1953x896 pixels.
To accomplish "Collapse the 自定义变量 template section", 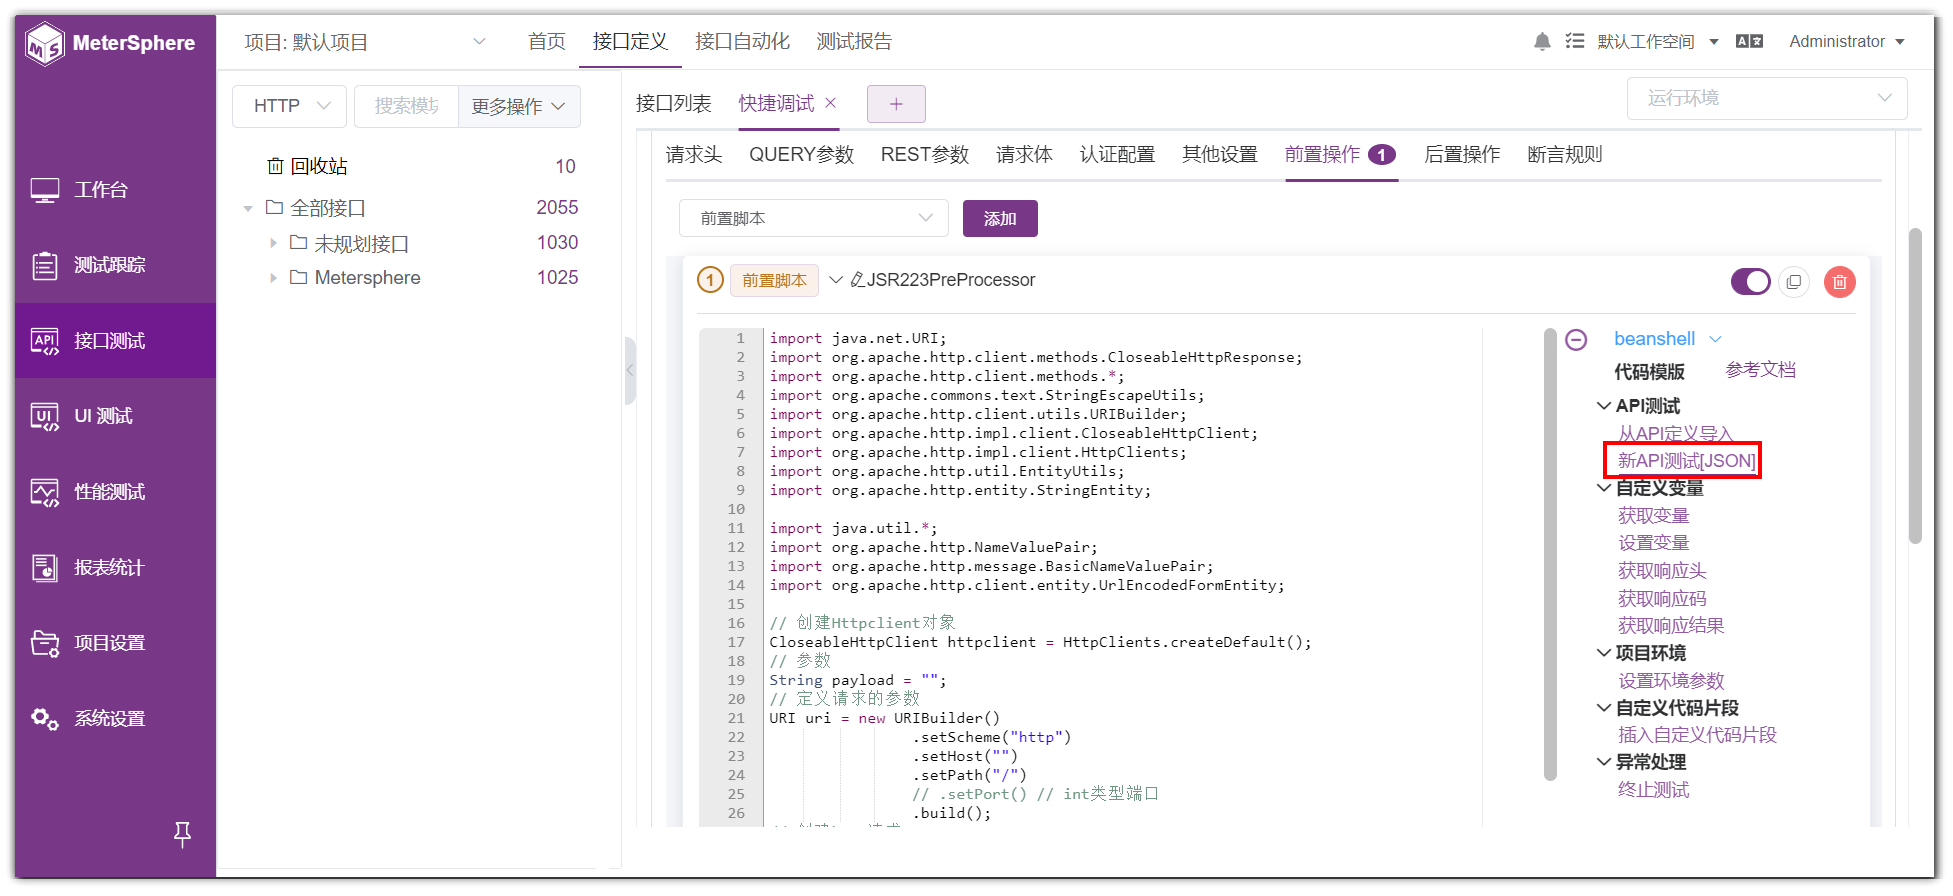I will click(1604, 488).
